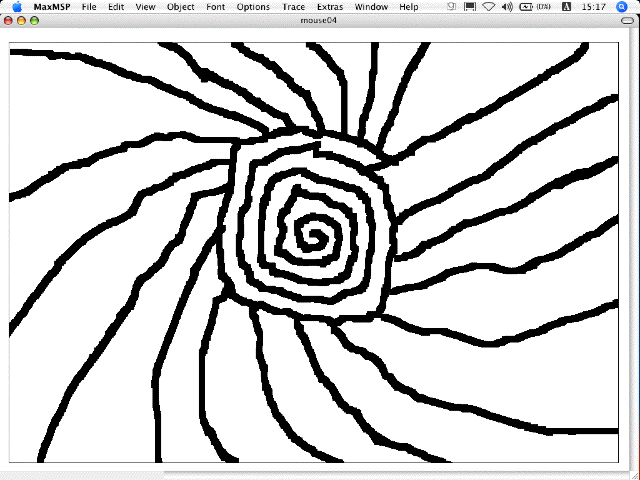Open the Font menu
Image resolution: width=640 pixels, height=480 pixels.
coord(215,7)
